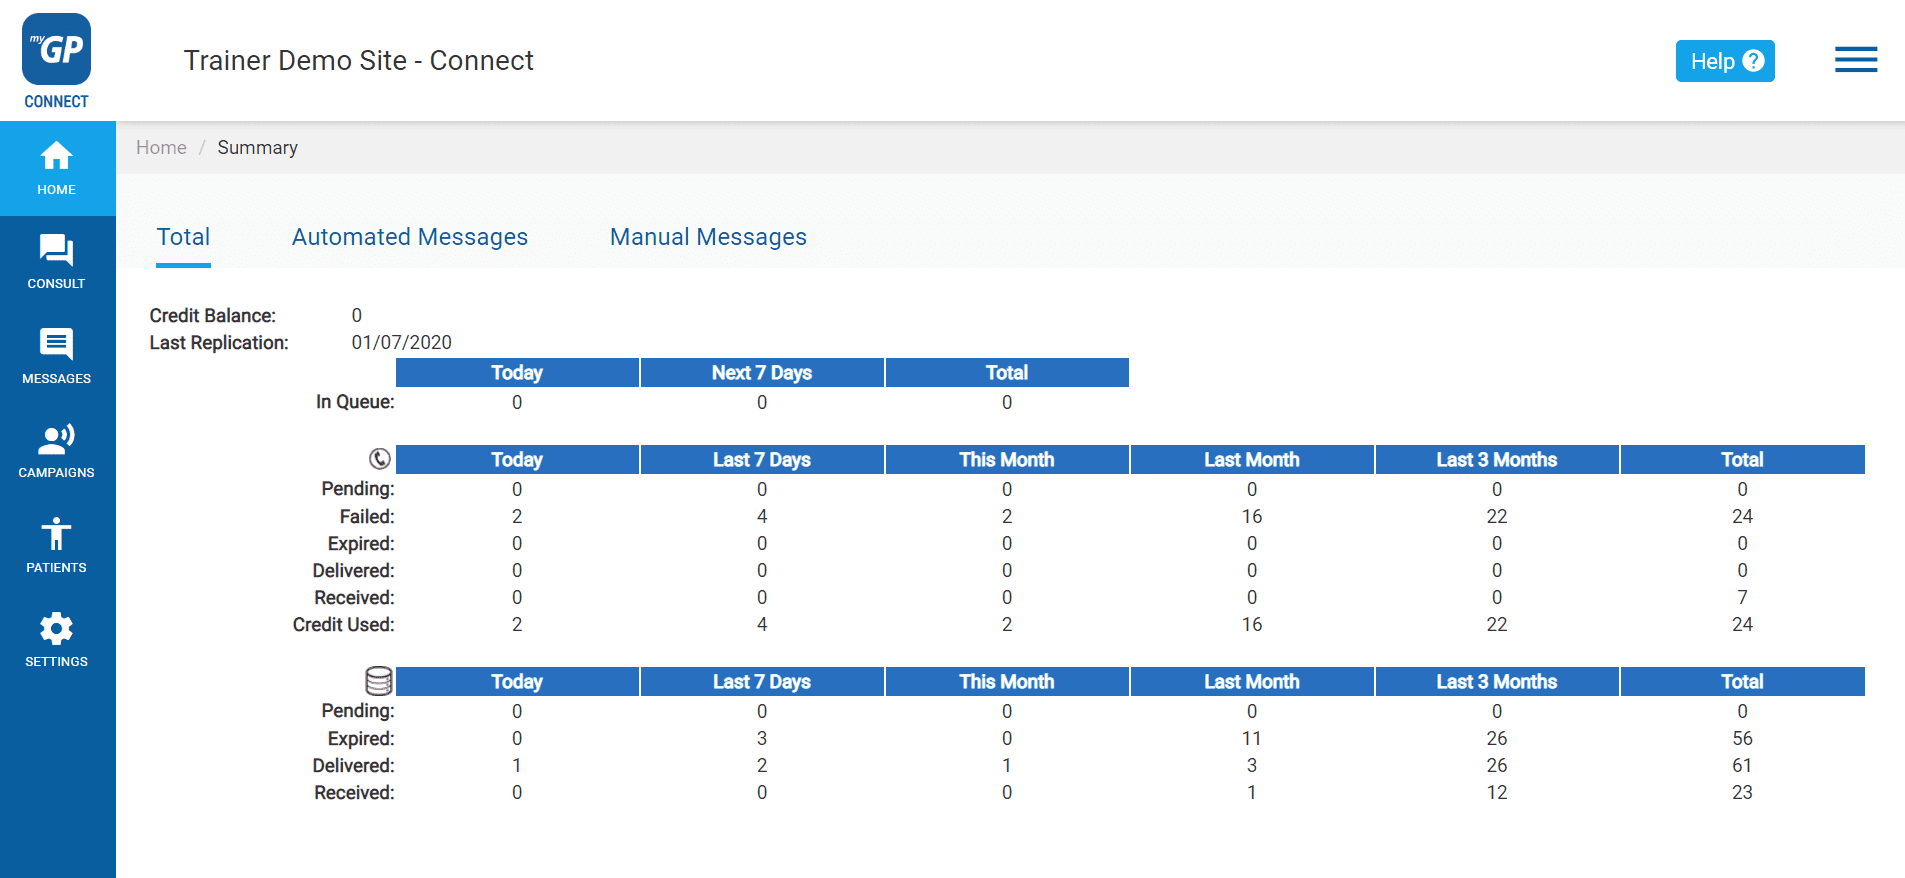Open the Consult sidebar section
Viewport: 1905px width, 878px height.
57,263
